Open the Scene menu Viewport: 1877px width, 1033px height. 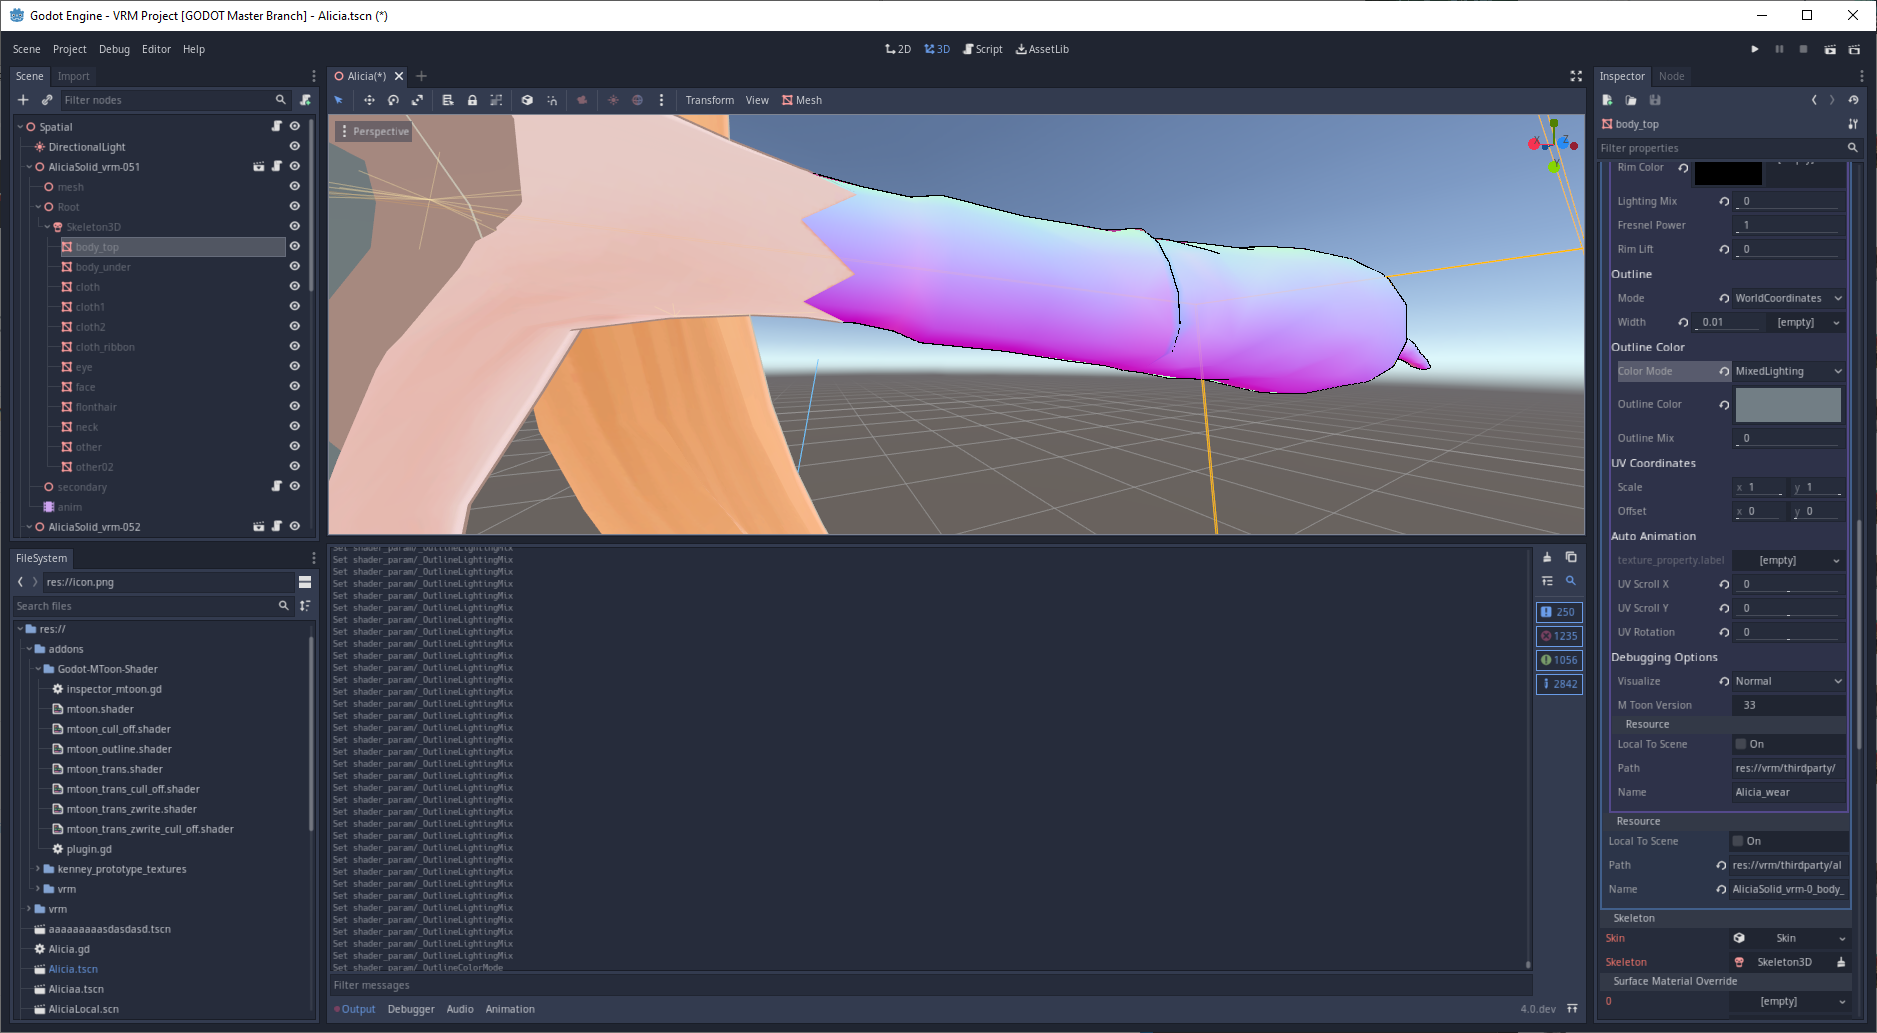click(x=27, y=49)
